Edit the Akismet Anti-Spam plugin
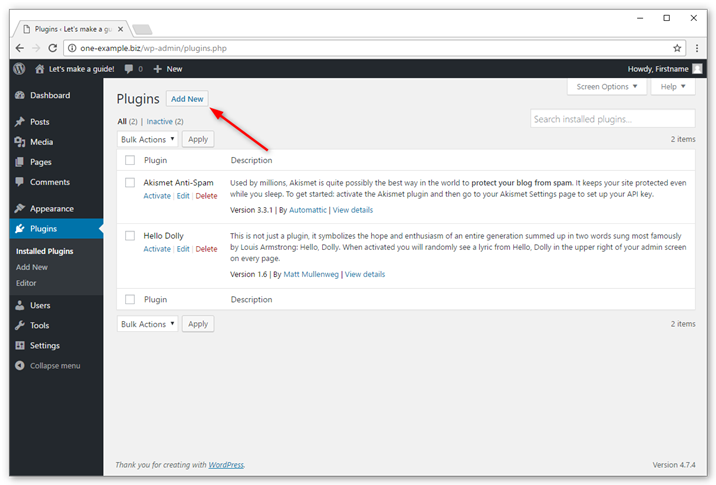 [183, 195]
